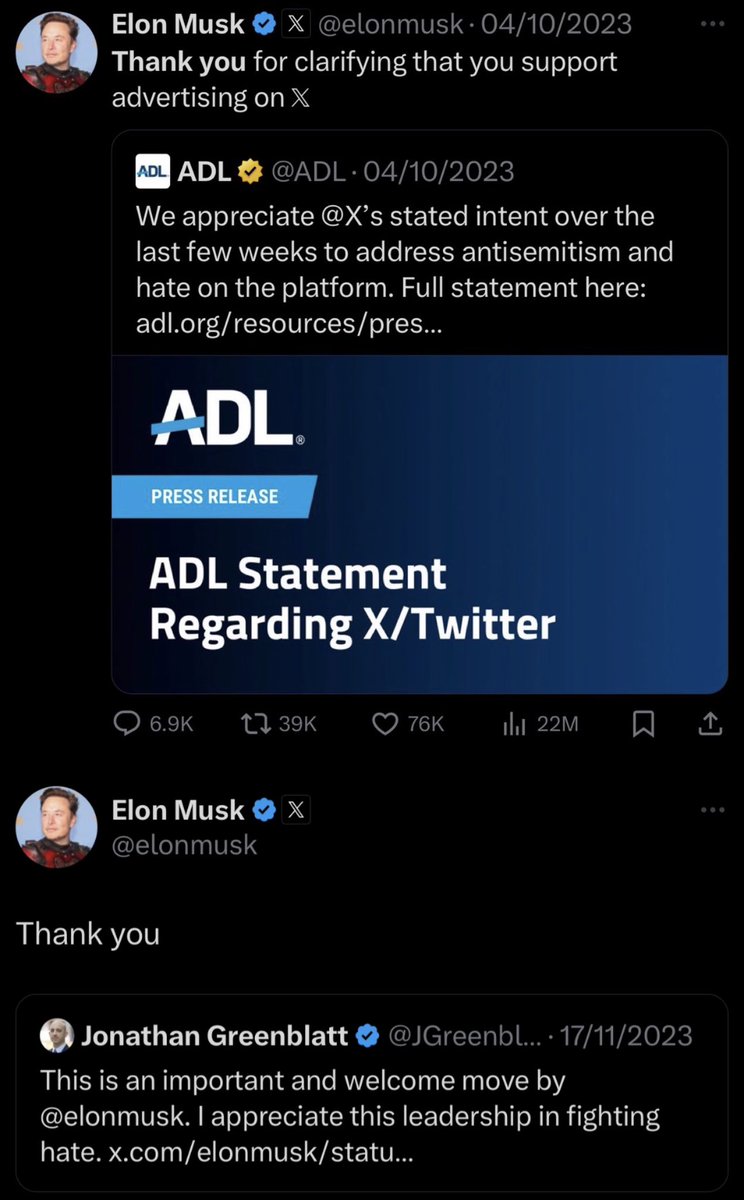744x1200 pixels.
Task: Open the second post's three-dot menu
Action: coord(711,810)
